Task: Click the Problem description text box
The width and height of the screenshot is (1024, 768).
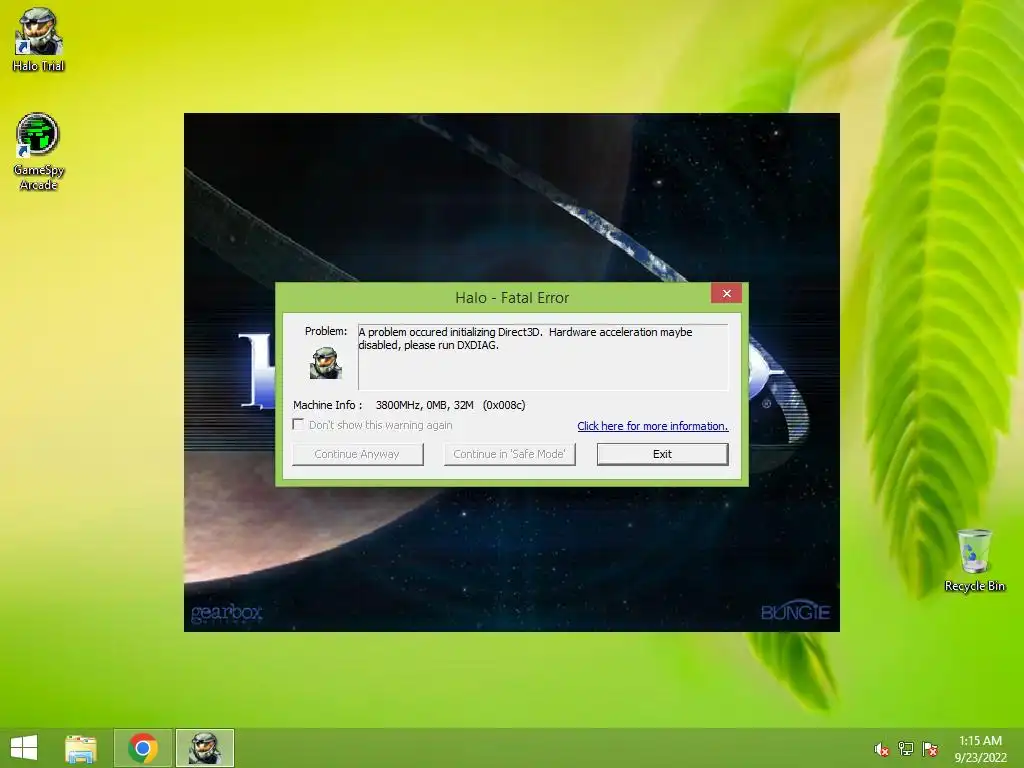Action: coord(543,357)
